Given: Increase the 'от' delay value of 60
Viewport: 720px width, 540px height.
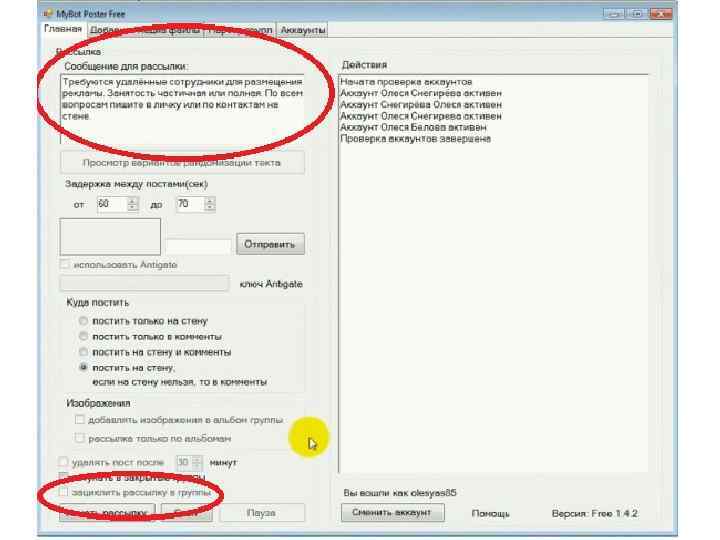Looking at the screenshot, I should click(132, 200).
